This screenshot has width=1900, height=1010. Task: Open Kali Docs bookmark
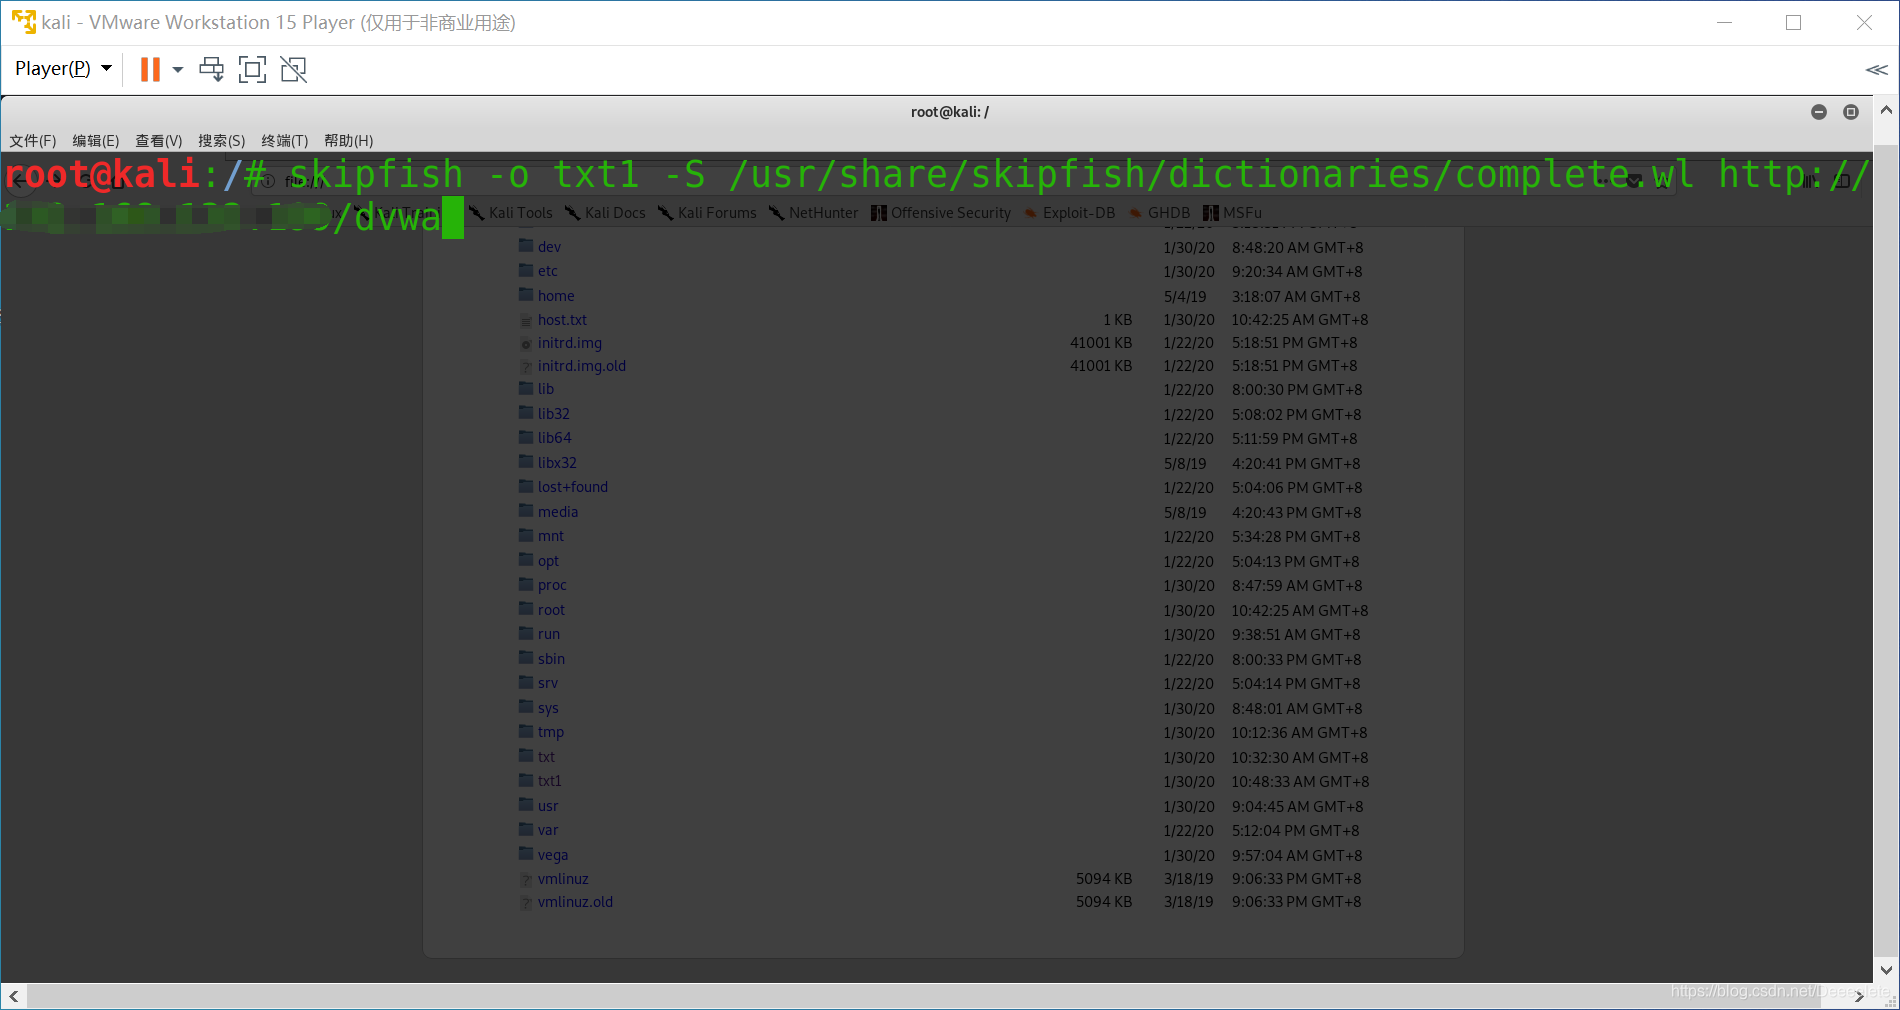click(606, 213)
